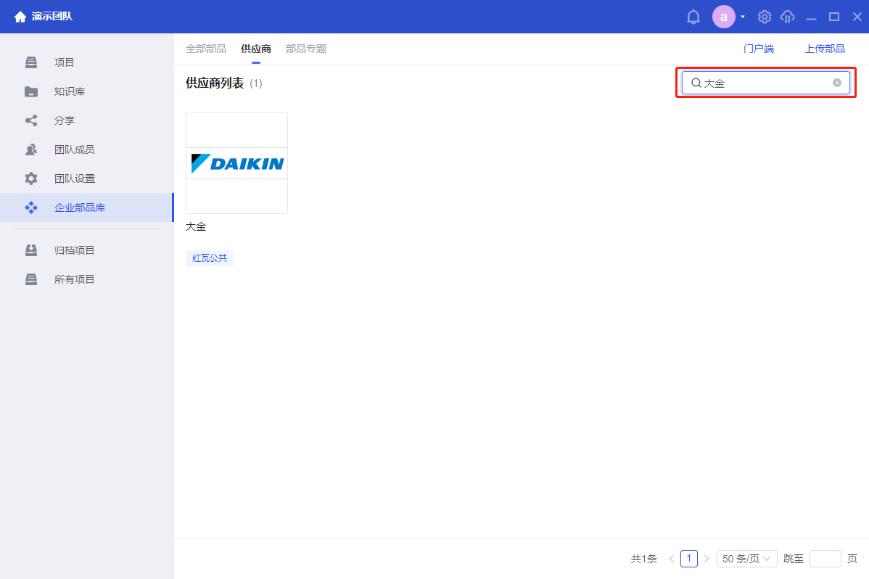The width and height of the screenshot is (869, 579).
Task: Click the 演示团队 team name
Action: [x=52, y=17]
